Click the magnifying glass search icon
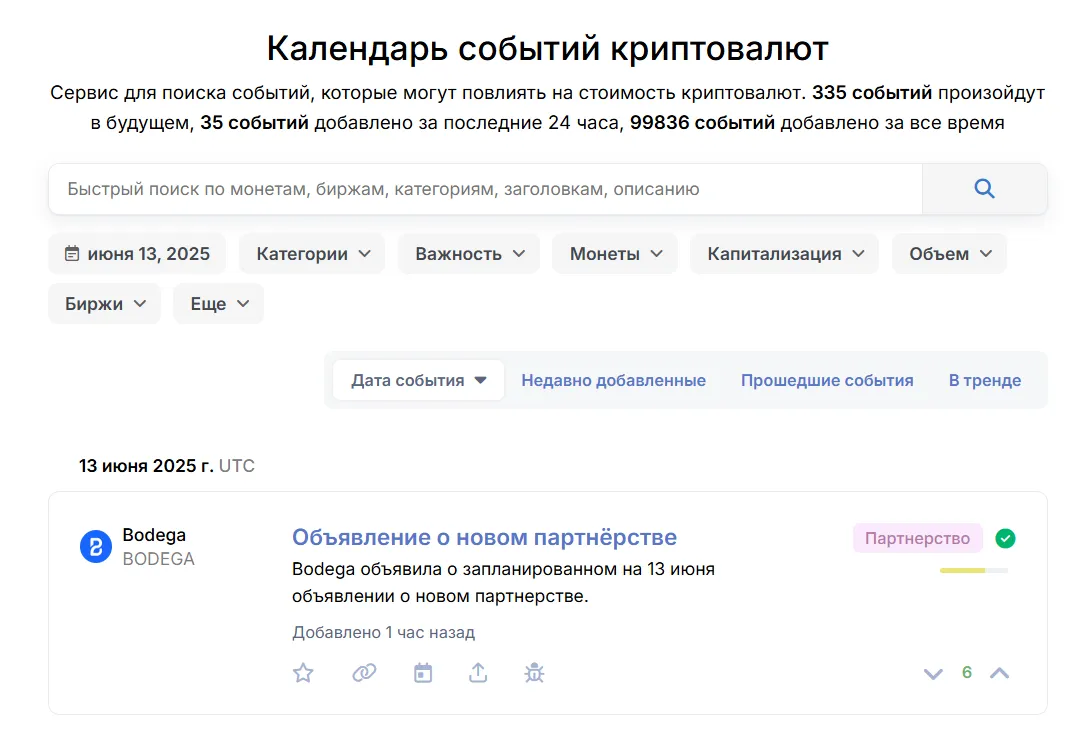Viewport: 1084px width, 737px height. coord(984,189)
